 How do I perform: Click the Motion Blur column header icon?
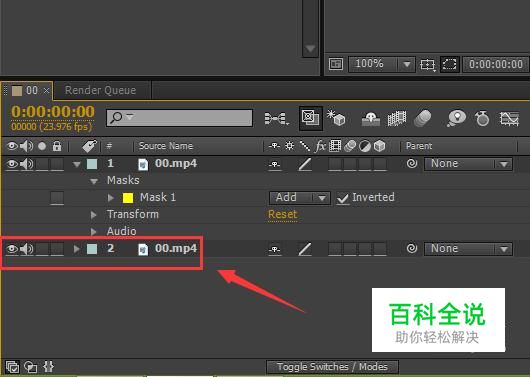[350, 146]
